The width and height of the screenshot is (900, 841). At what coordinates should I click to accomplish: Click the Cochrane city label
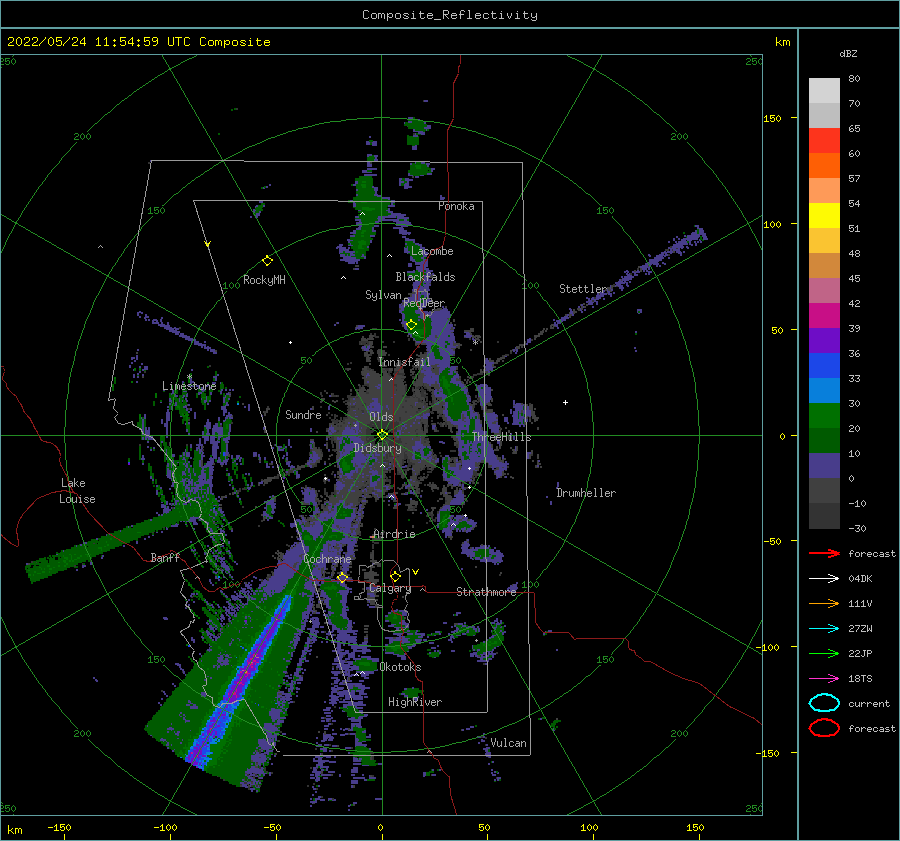[x=327, y=559]
